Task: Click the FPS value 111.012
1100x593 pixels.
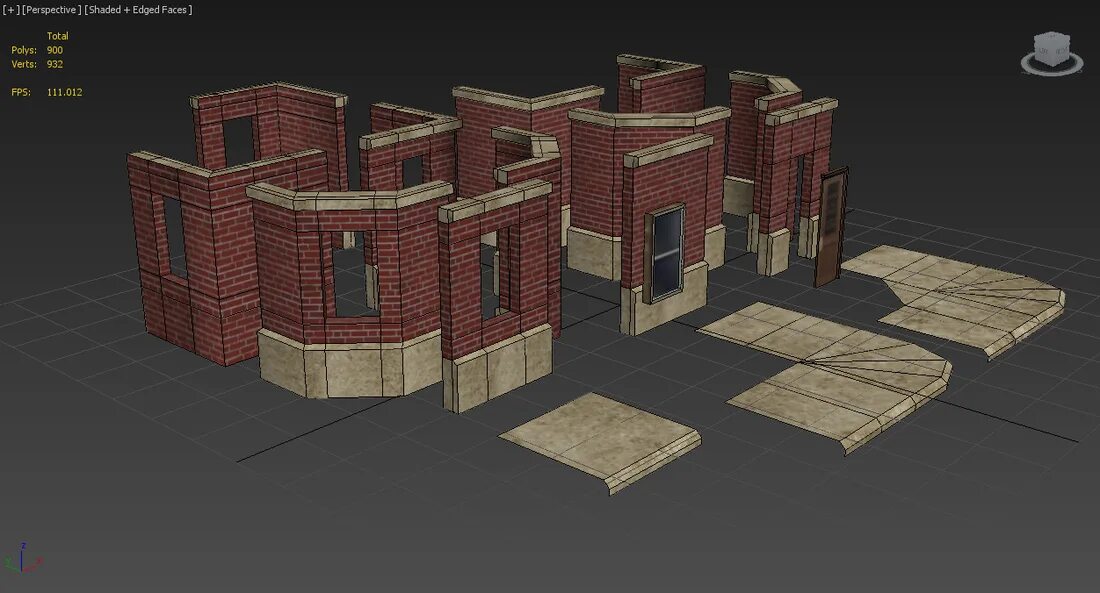Action: coord(65,92)
